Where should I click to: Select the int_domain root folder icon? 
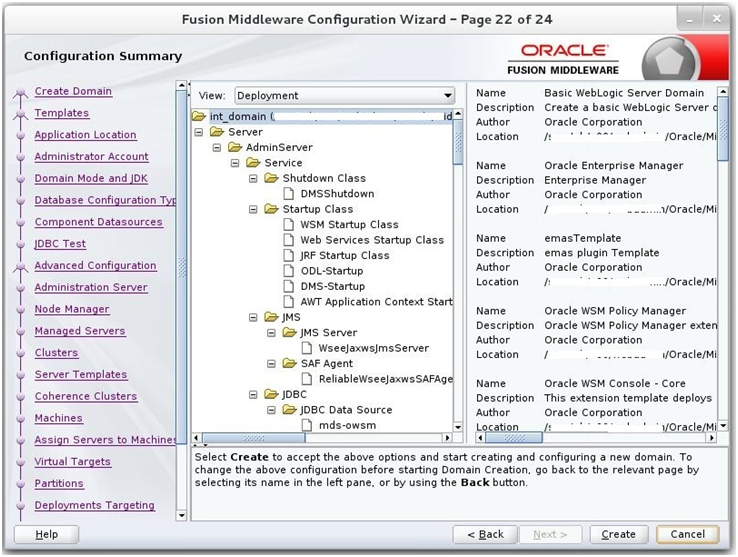tap(199, 116)
